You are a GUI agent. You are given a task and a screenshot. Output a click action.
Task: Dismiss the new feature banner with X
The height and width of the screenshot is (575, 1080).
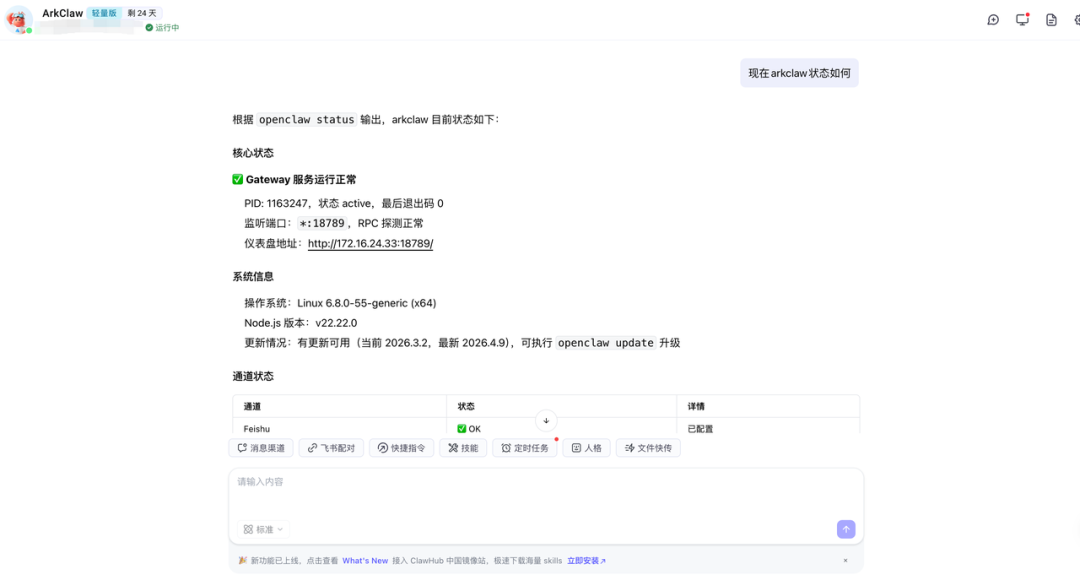click(x=845, y=561)
